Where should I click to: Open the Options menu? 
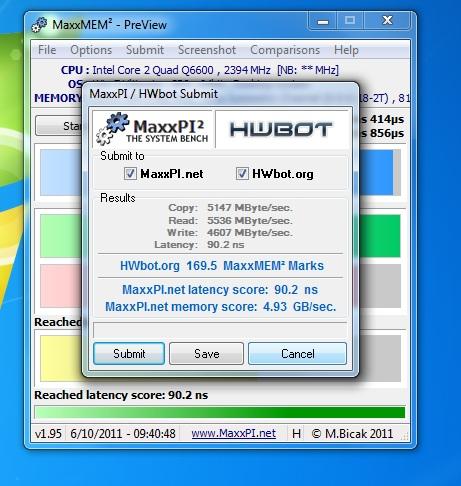pyautogui.click(x=91, y=50)
